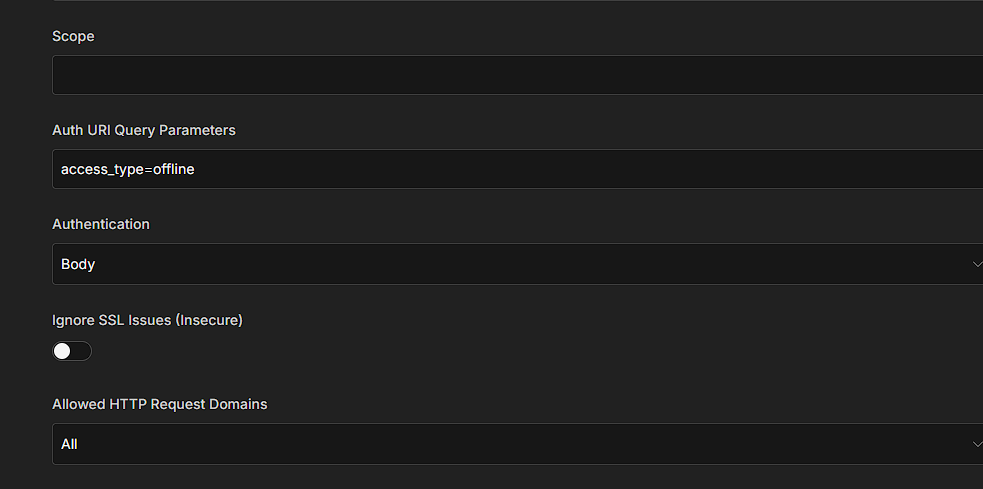Image resolution: width=983 pixels, height=489 pixels.
Task: Click the Authentication dropdown chevron arrow
Action: pyautogui.click(x=976, y=264)
